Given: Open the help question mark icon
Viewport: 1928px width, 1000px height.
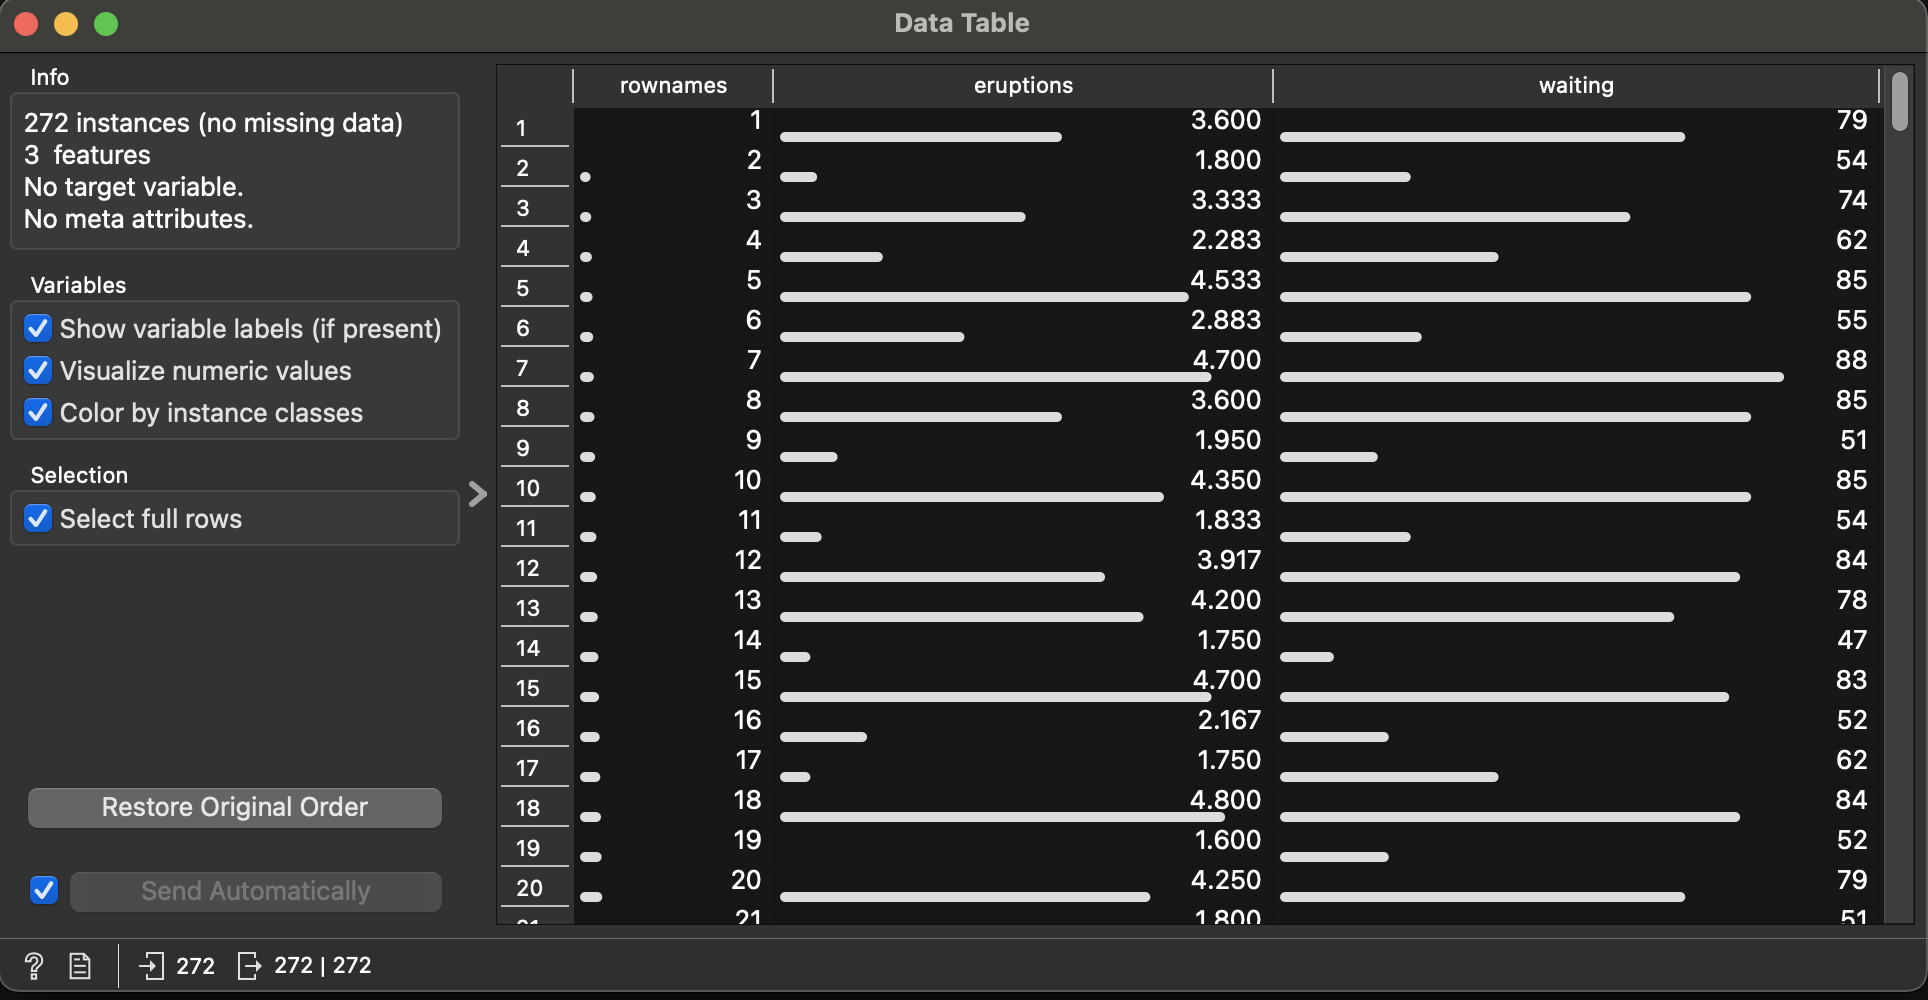Looking at the screenshot, I should 33,966.
